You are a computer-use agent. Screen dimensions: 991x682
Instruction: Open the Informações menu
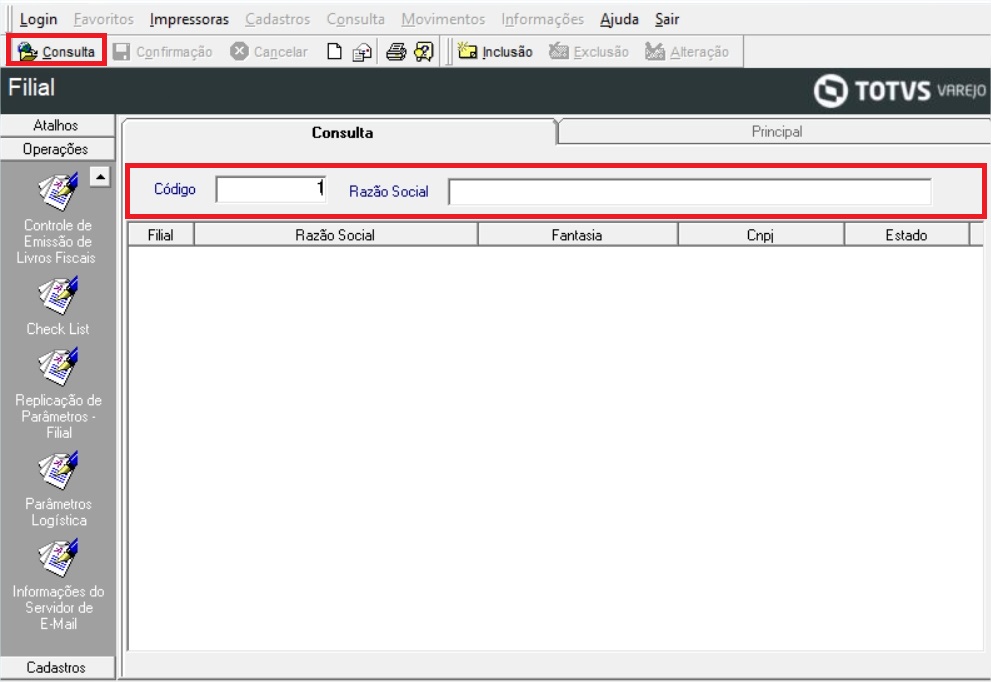[542, 20]
